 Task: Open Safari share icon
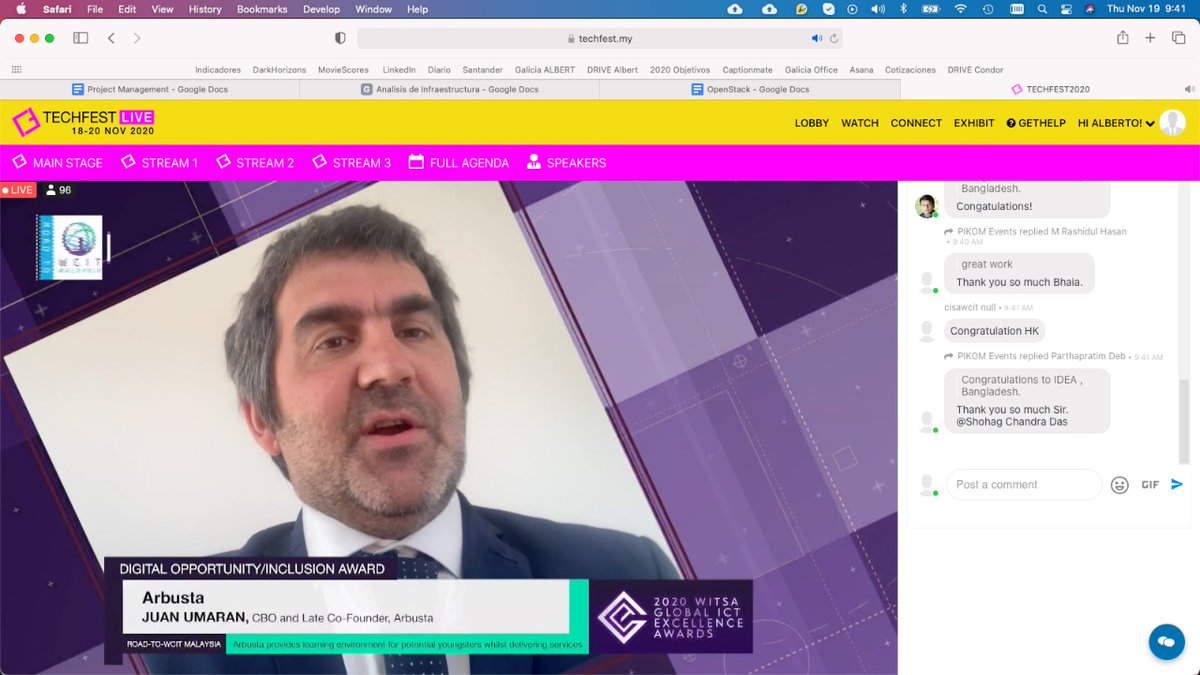1123,38
